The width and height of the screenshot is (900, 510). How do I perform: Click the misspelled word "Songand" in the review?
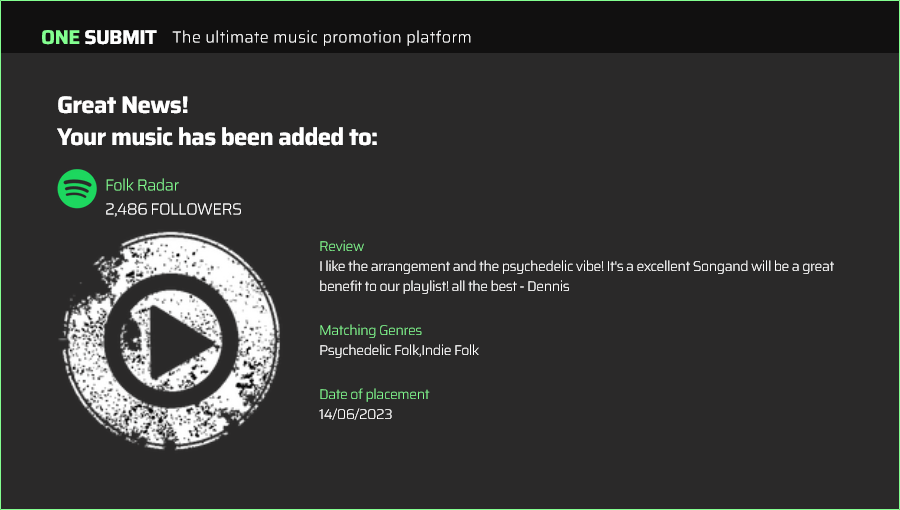[707, 267]
